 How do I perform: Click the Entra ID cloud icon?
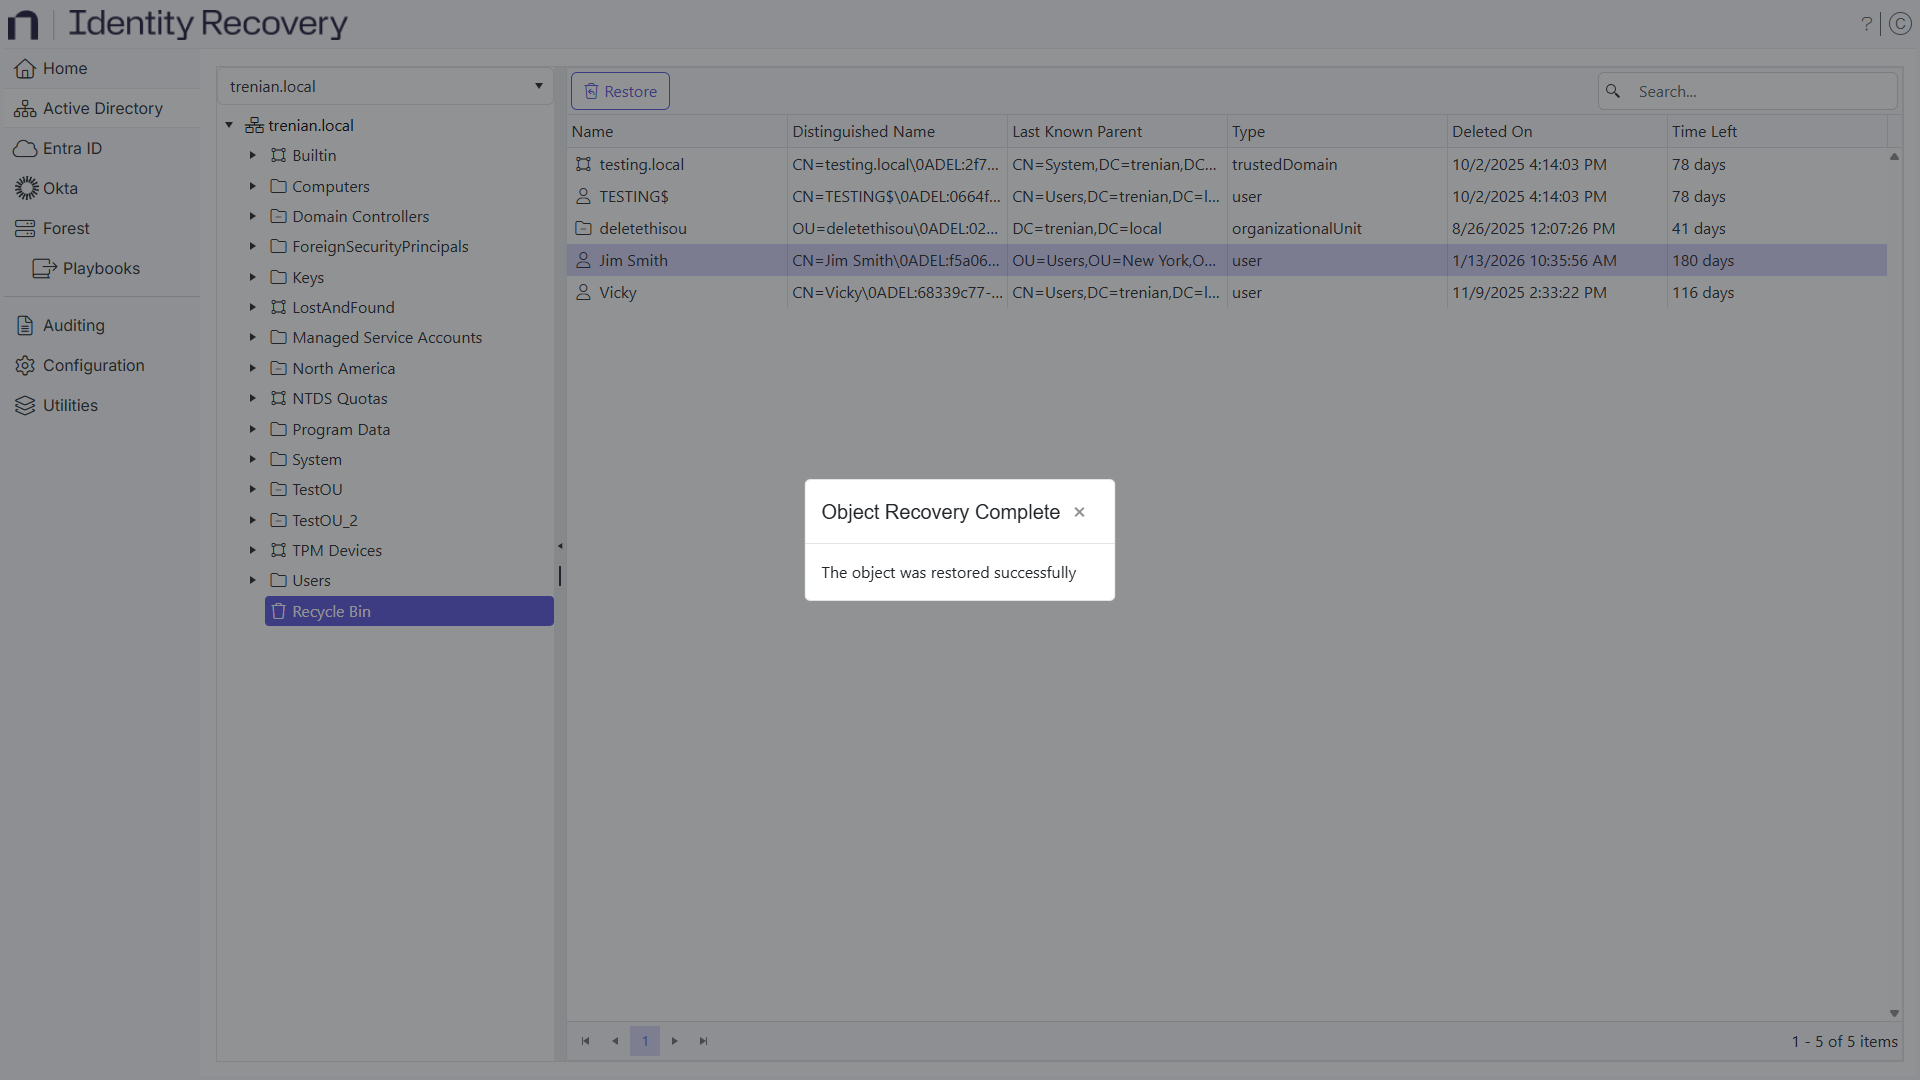[23, 148]
